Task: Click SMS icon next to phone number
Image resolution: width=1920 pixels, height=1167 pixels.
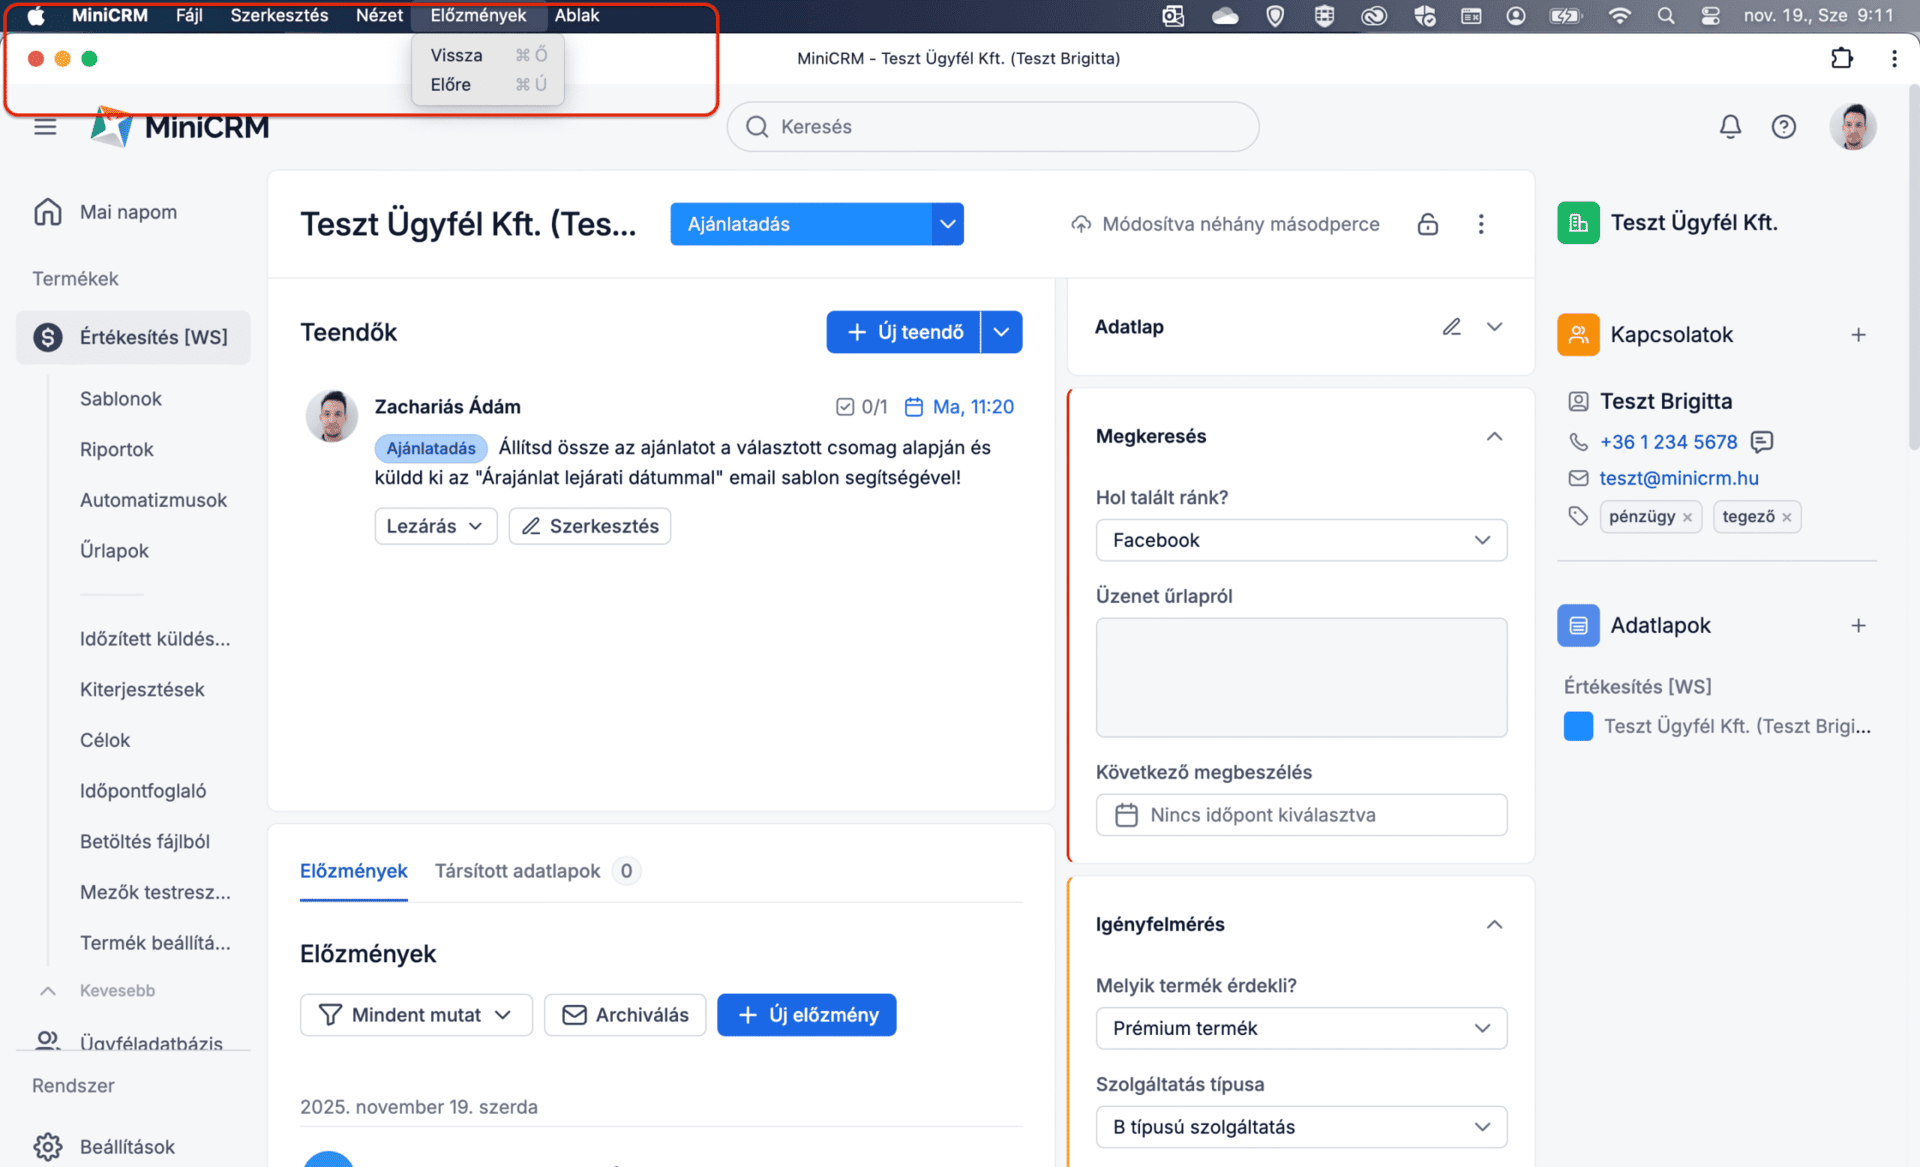Action: (1762, 441)
